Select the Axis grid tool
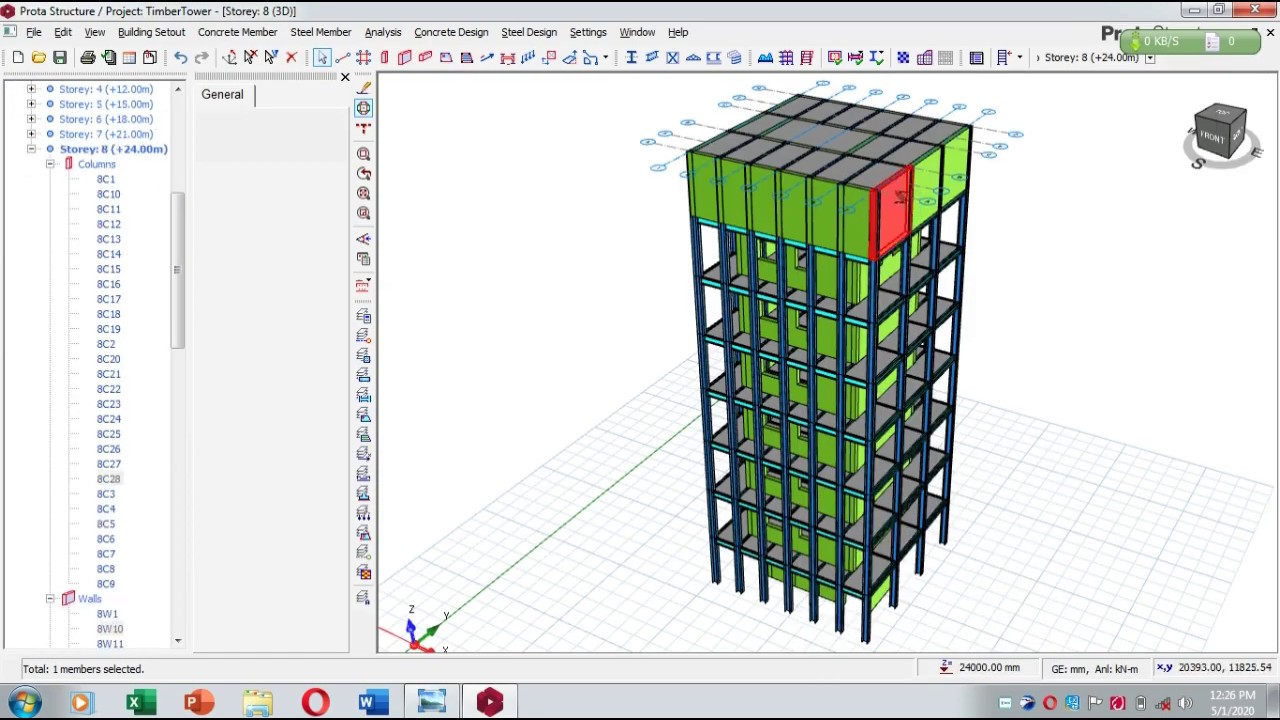 pyautogui.click(x=364, y=58)
